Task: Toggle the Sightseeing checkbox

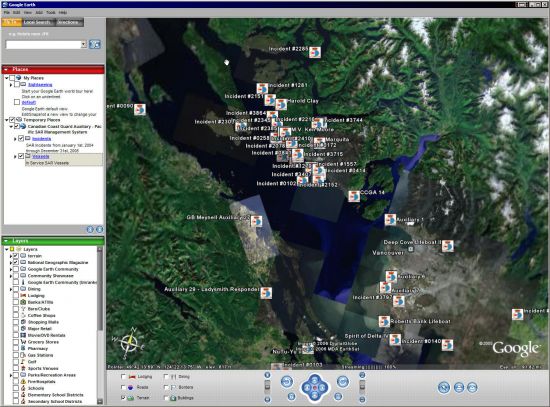Action: pos(17,85)
